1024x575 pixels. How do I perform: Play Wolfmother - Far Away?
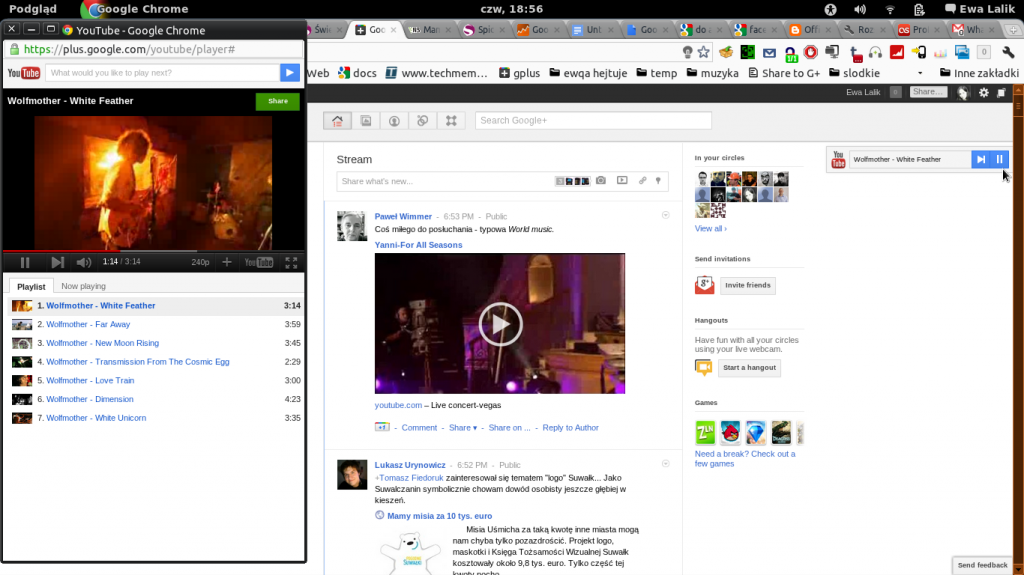coord(88,324)
